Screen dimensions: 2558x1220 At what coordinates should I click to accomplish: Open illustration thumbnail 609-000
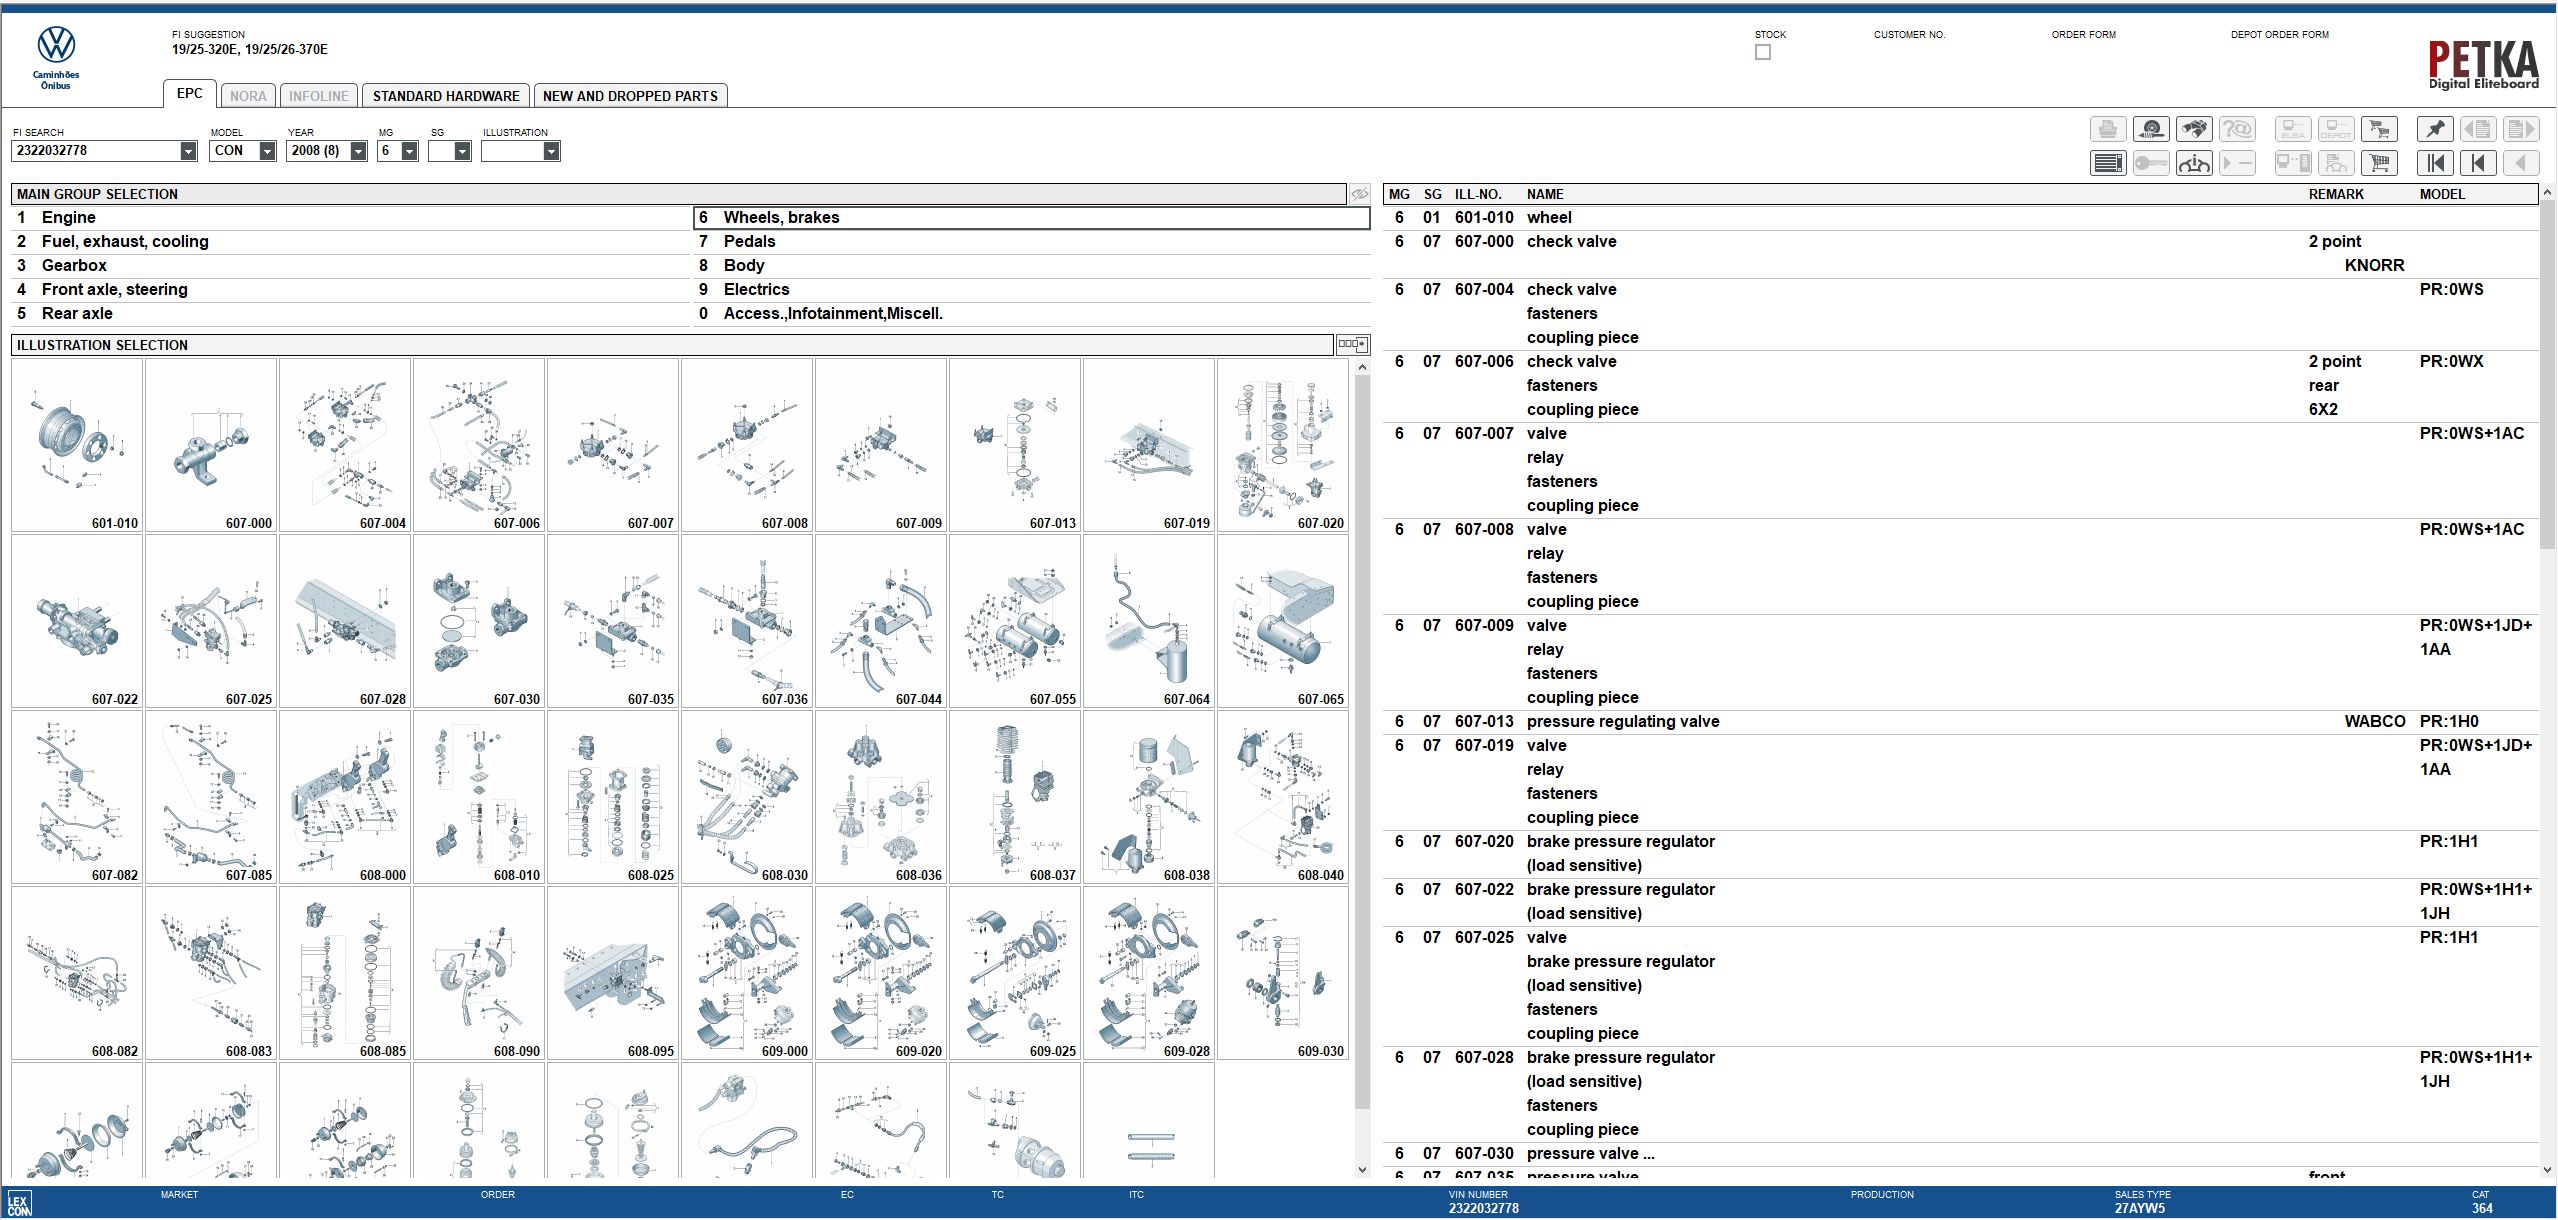(x=747, y=973)
